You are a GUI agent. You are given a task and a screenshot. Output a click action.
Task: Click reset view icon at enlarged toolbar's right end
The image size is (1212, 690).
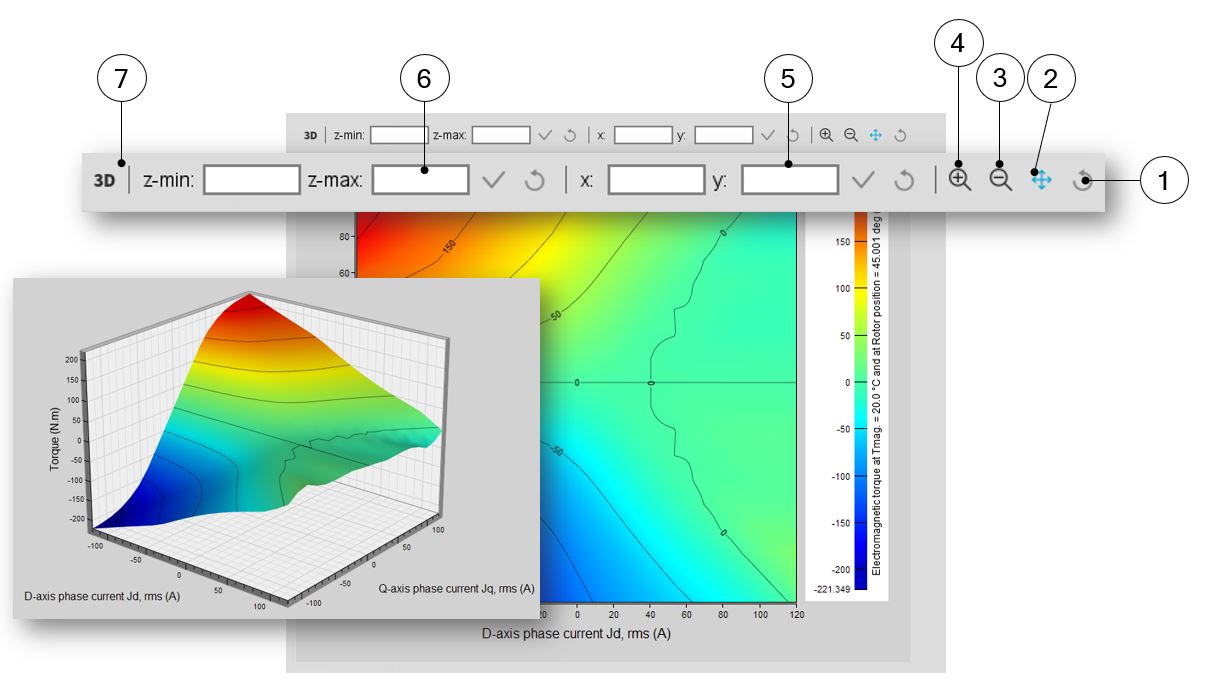pos(1082,181)
